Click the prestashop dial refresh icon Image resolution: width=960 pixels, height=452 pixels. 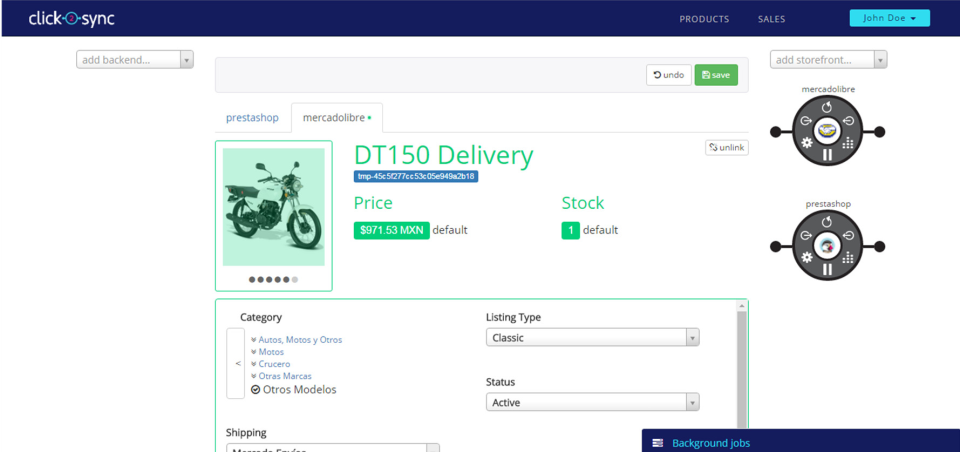(827, 222)
